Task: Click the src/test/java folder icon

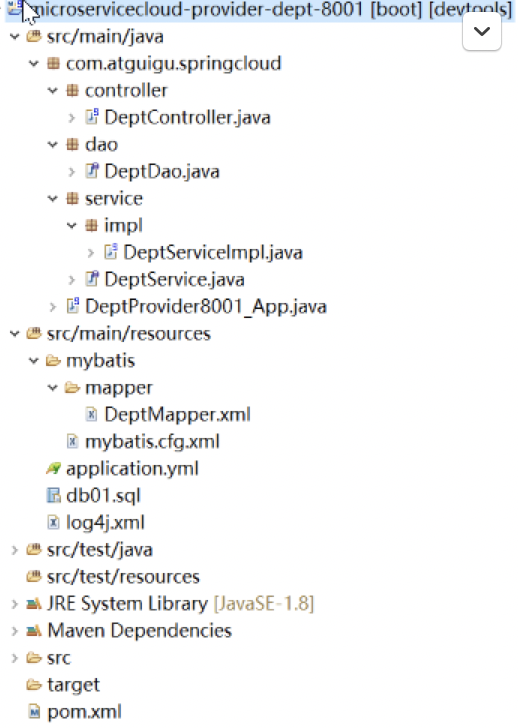Action: coord(34,549)
